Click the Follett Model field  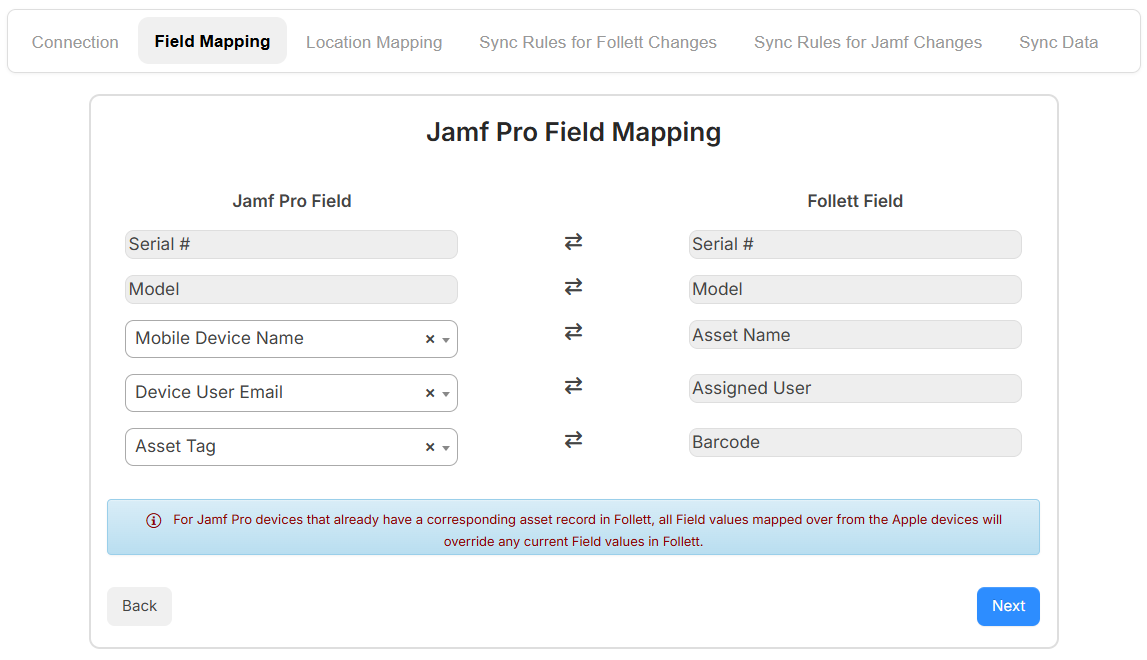(x=854, y=290)
